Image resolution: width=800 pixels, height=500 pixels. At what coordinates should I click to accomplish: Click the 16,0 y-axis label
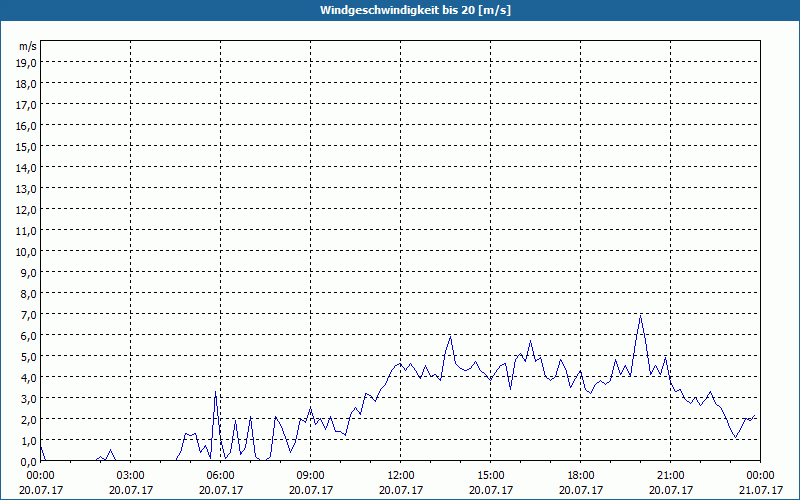[26, 126]
